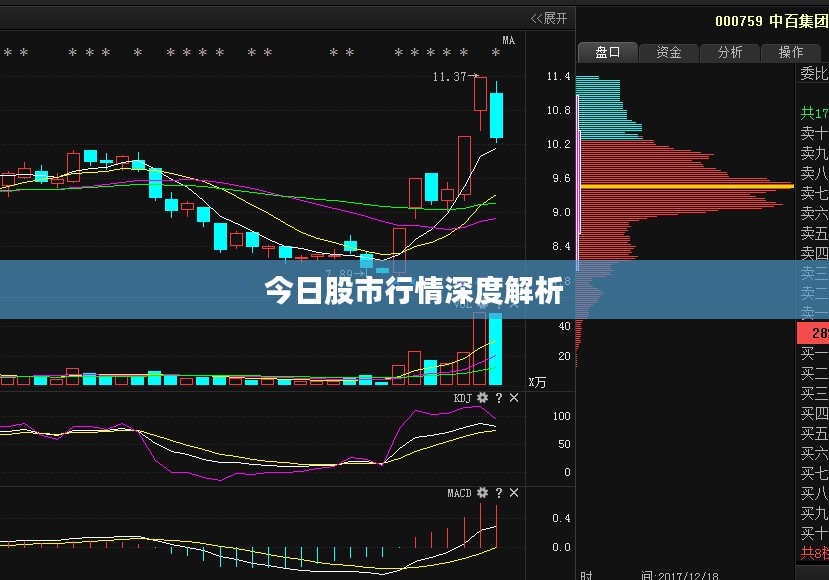Click the yellow peak line in chip distribution
829x580 pixels.
click(687, 186)
